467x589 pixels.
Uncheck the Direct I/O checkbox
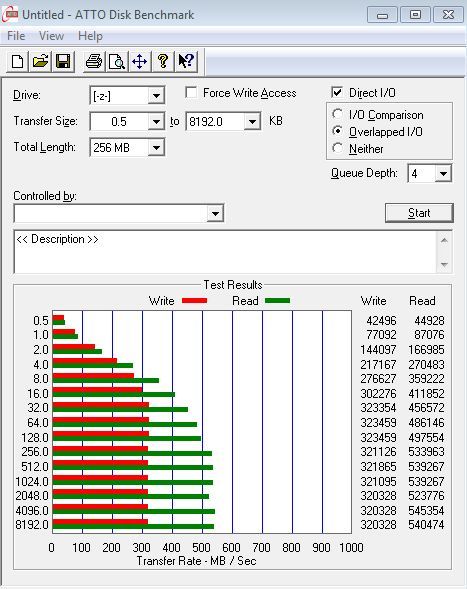coord(337,92)
